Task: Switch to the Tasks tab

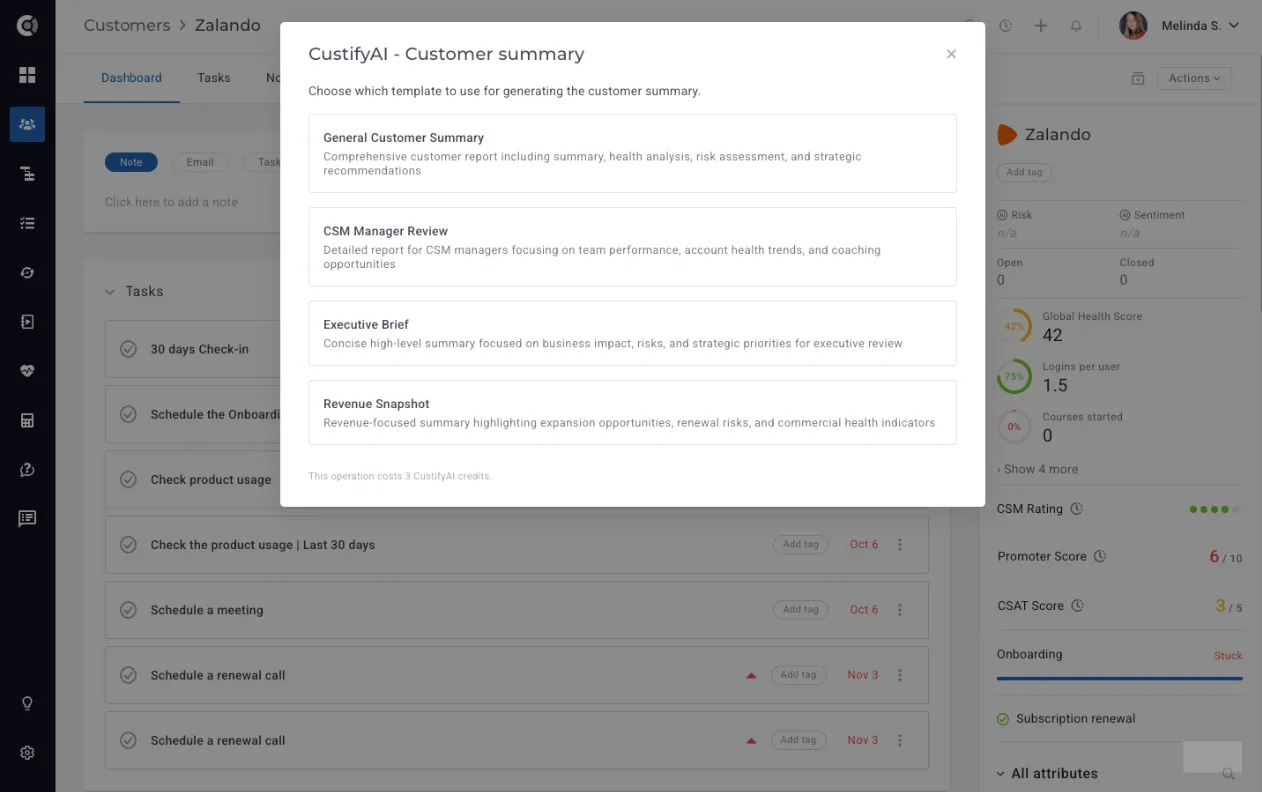Action: [x=214, y=78]
